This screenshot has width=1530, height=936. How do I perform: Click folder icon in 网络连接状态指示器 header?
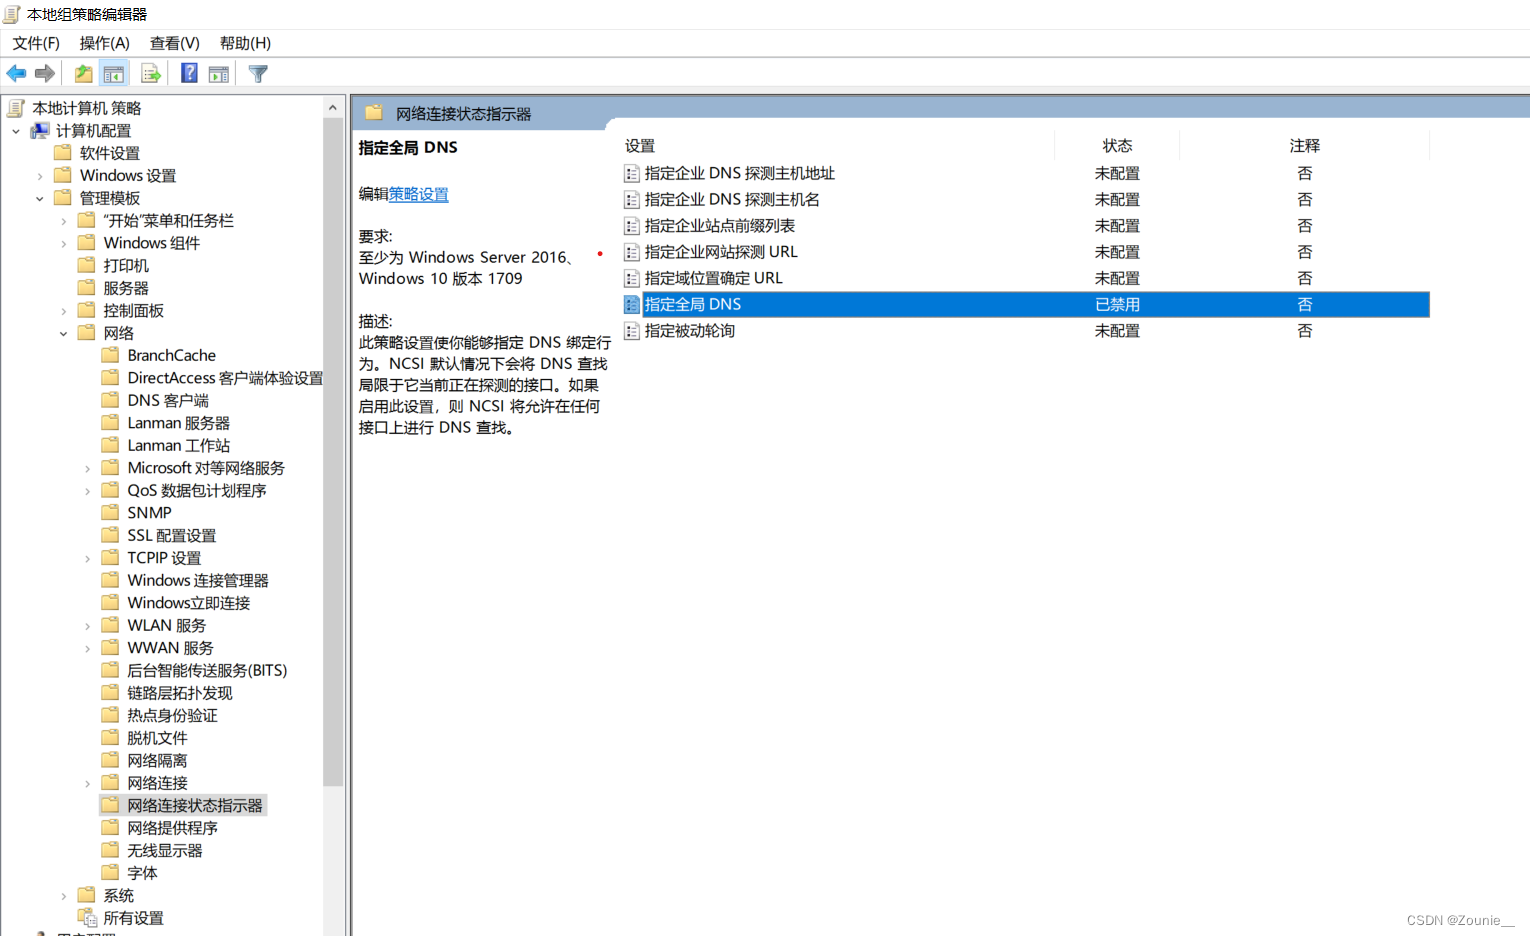coord(374,113)
